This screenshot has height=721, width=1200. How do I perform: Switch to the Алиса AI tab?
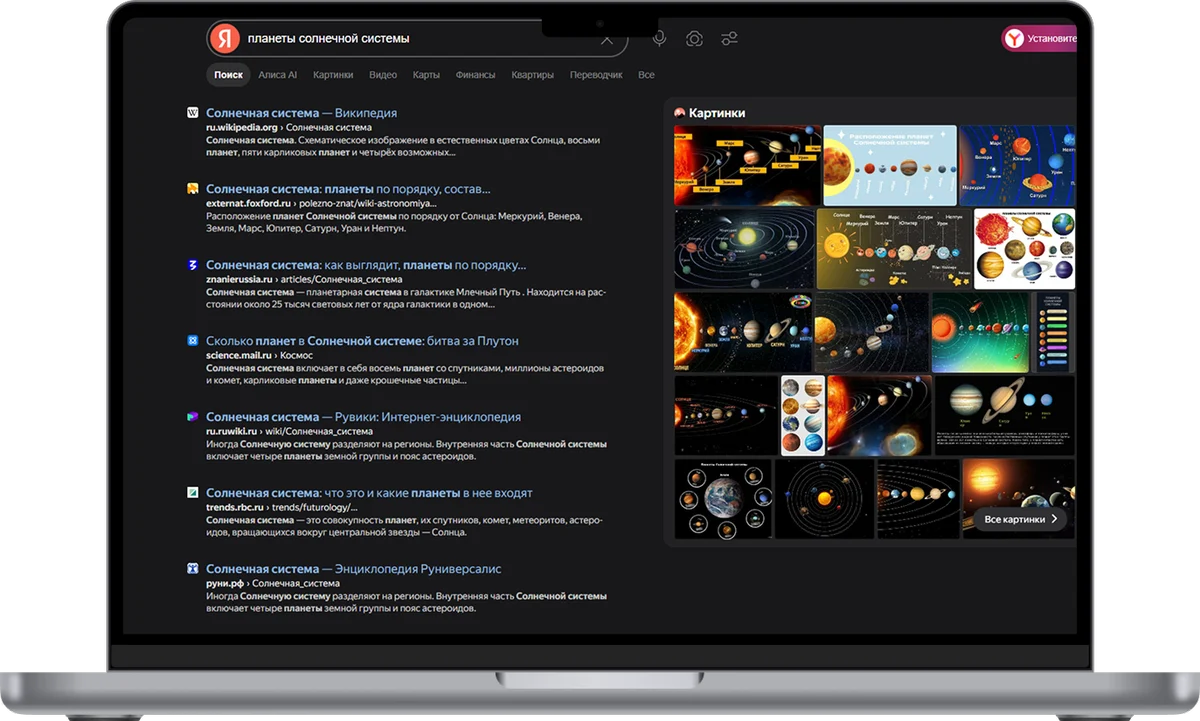coord(277,75)
